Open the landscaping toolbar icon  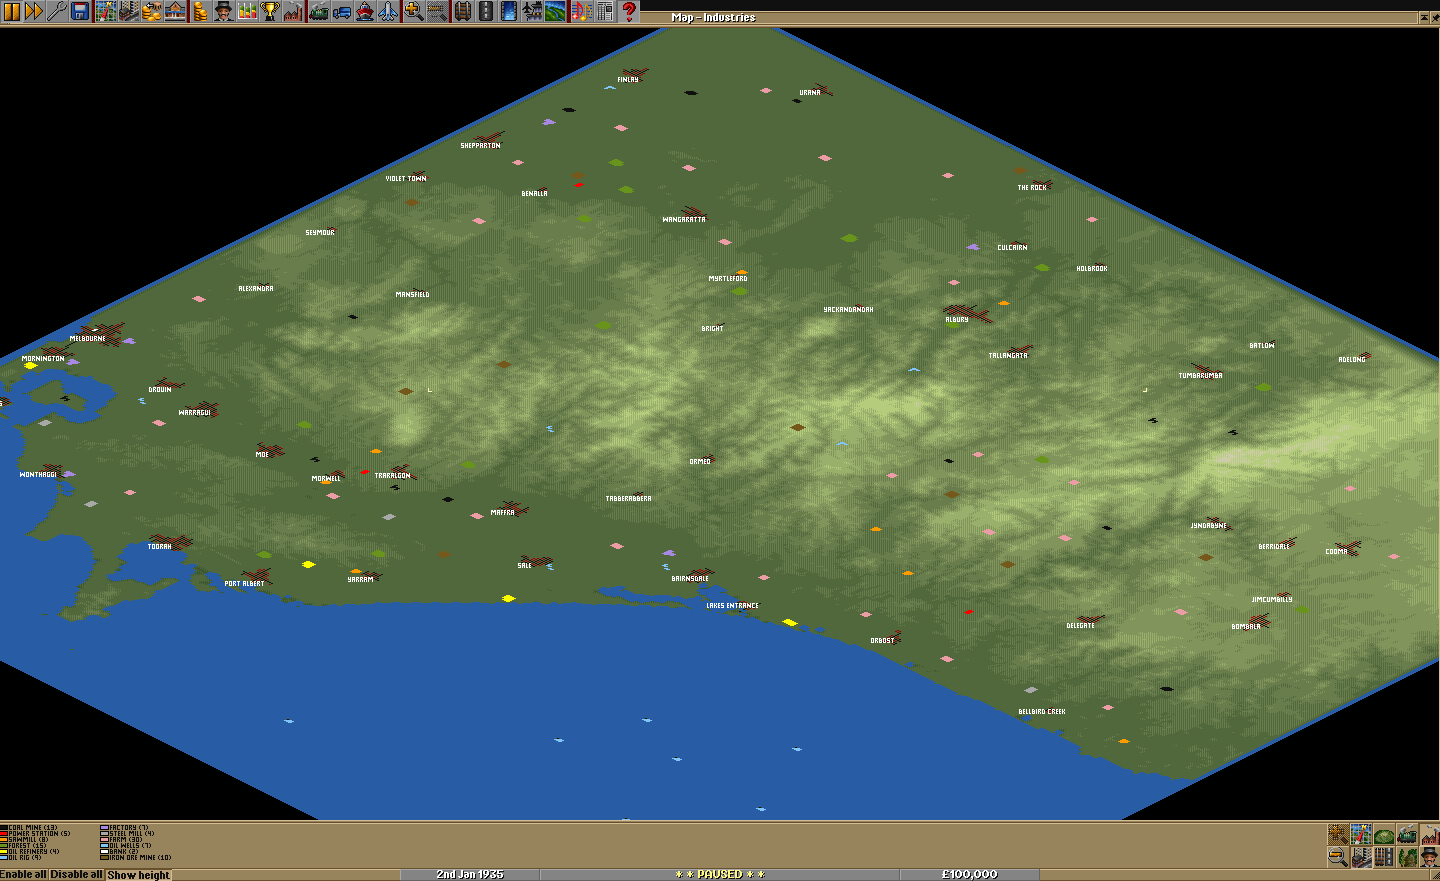tap(555, 11)
